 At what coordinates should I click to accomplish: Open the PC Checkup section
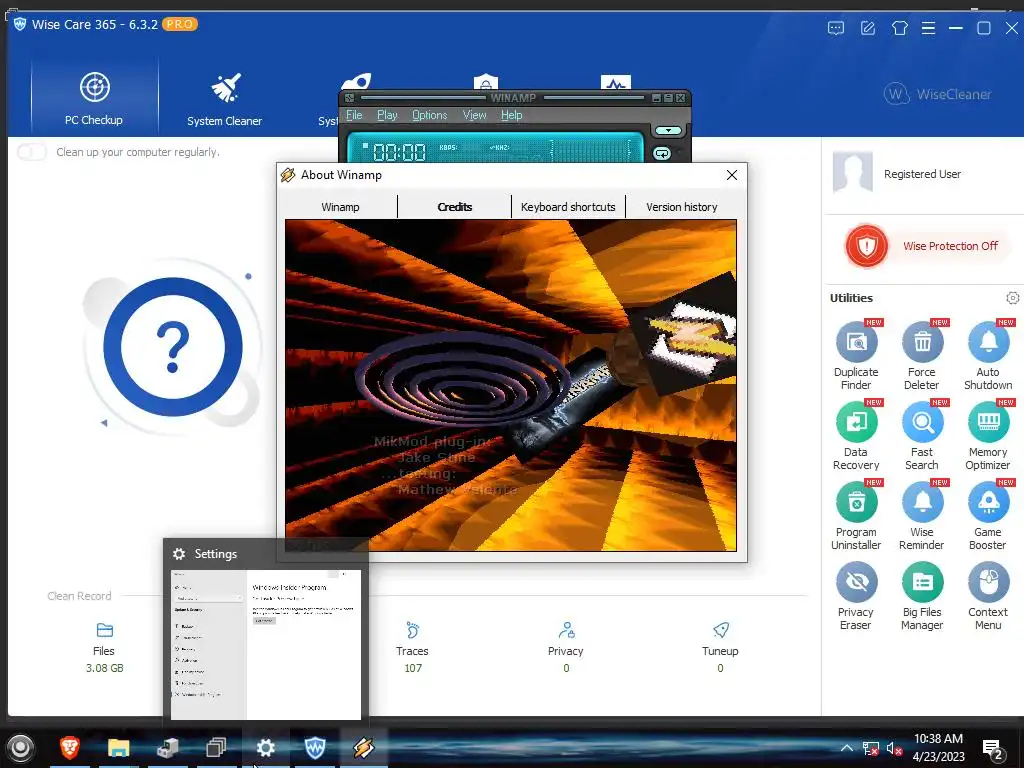(x=94, y=98)
